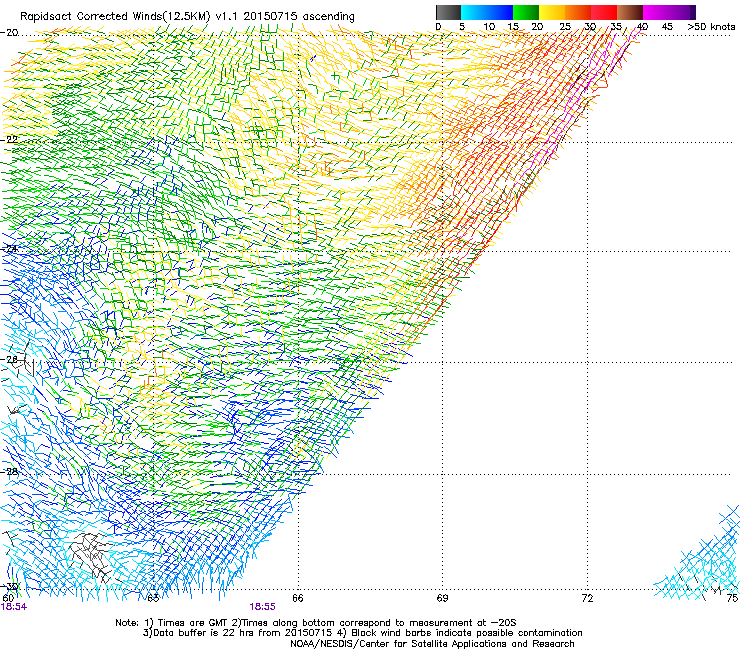Click the '72' longitude axis label

[x=587, y=598]
